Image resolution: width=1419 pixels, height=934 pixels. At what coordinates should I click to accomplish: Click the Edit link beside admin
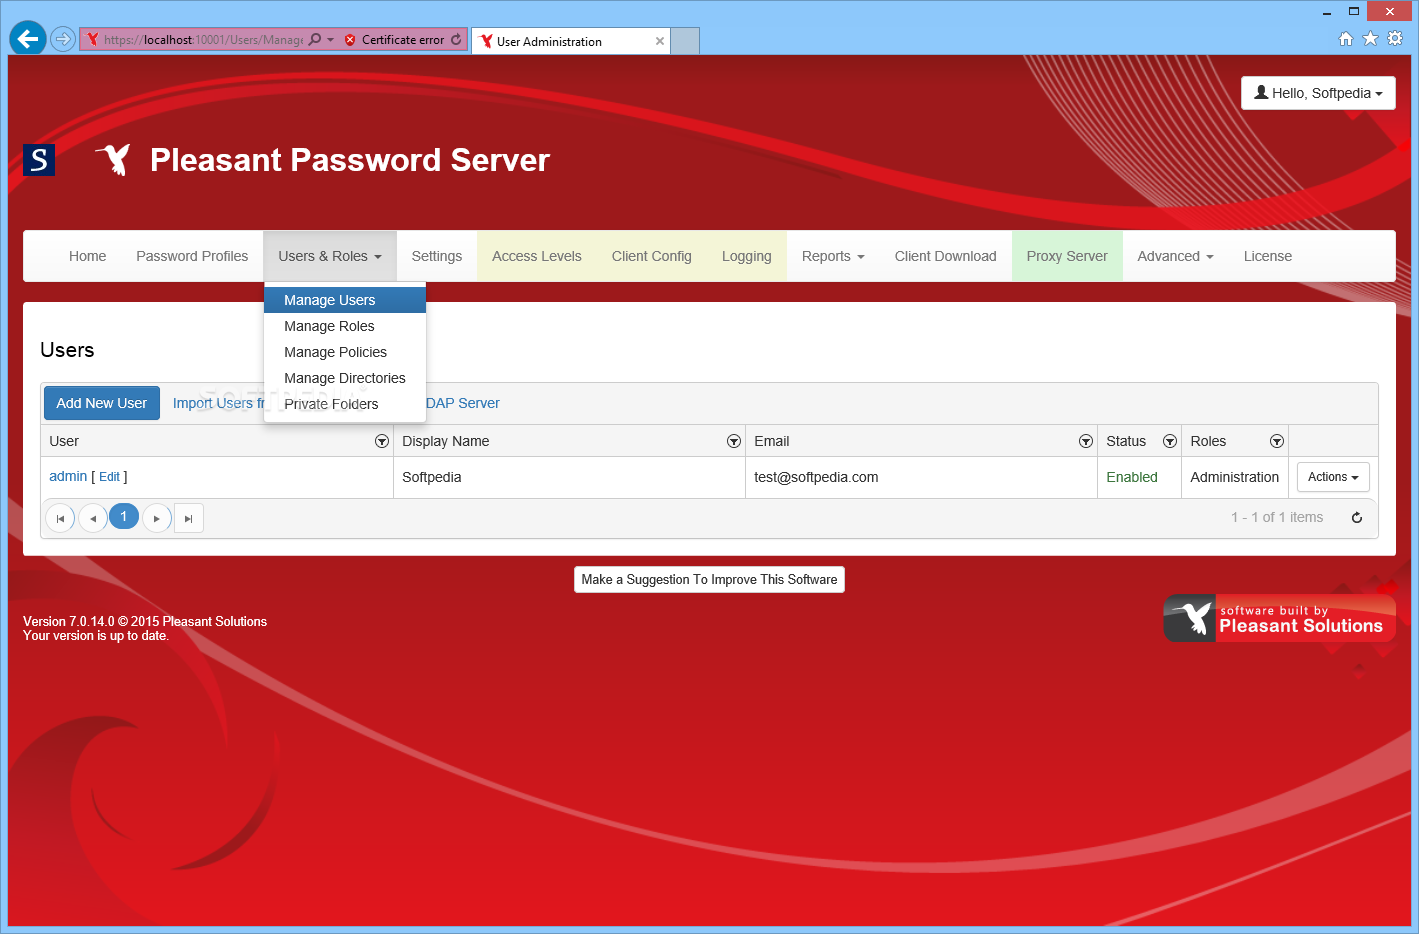pos(109,477)
